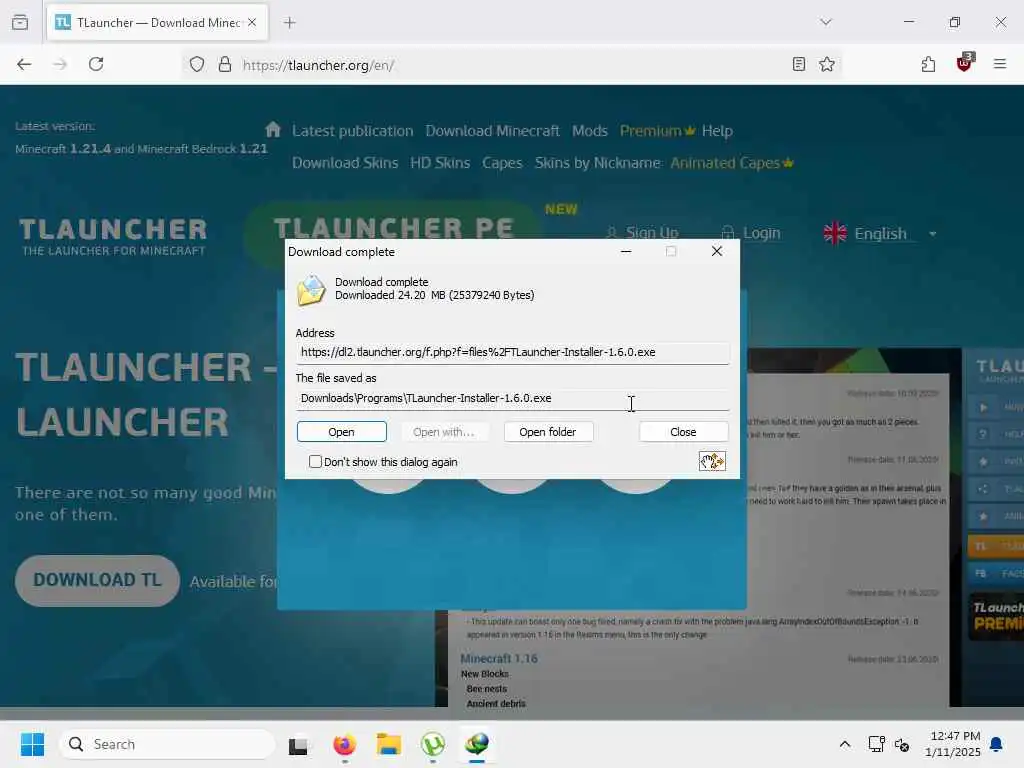Go back with browser back arrow
Image resolution: width=1024 pixels, height=768 pixels.
coord(24,64)
